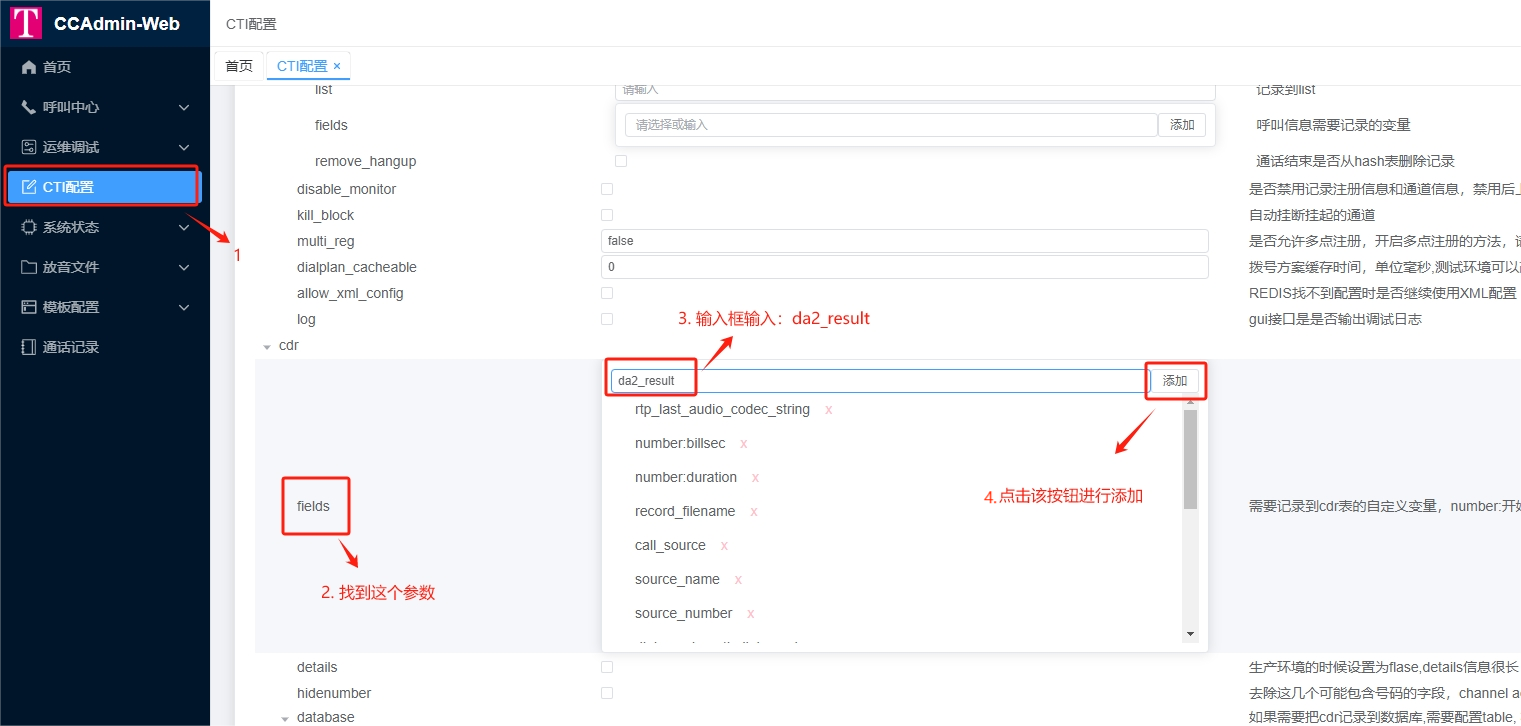Screen dimensions: 1521x726
Task: Select the CTI配置 tab
Action: 300,65
